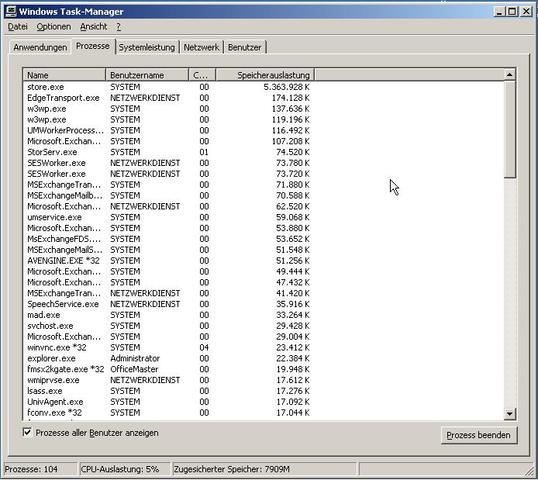538x480 pixels.
Task: Sort by the Speicherauslastung column header
Action: coord(265,75)
